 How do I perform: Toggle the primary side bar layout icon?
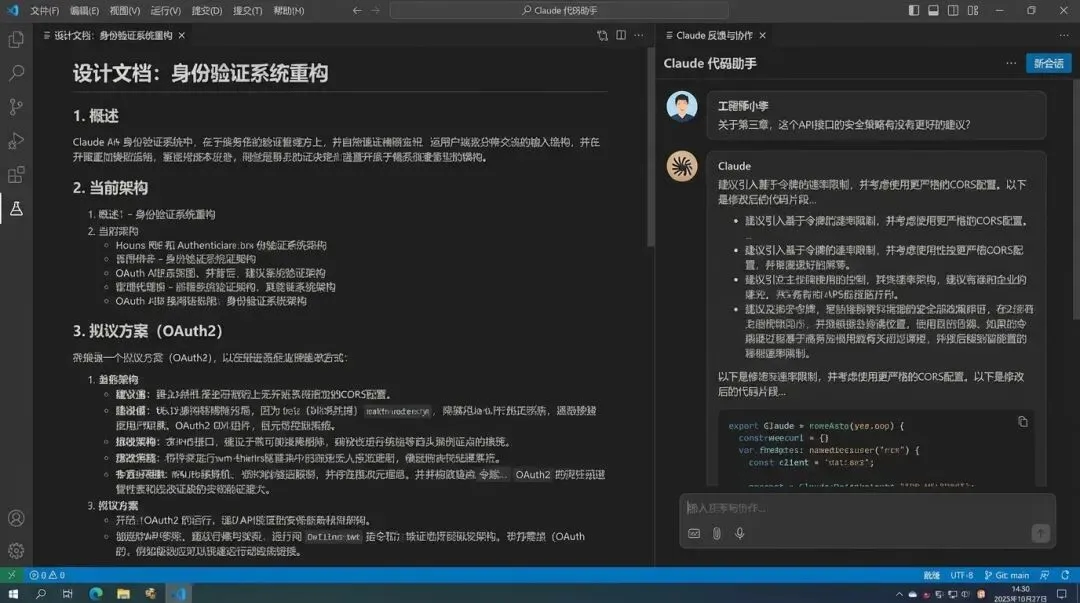(913, 10)
